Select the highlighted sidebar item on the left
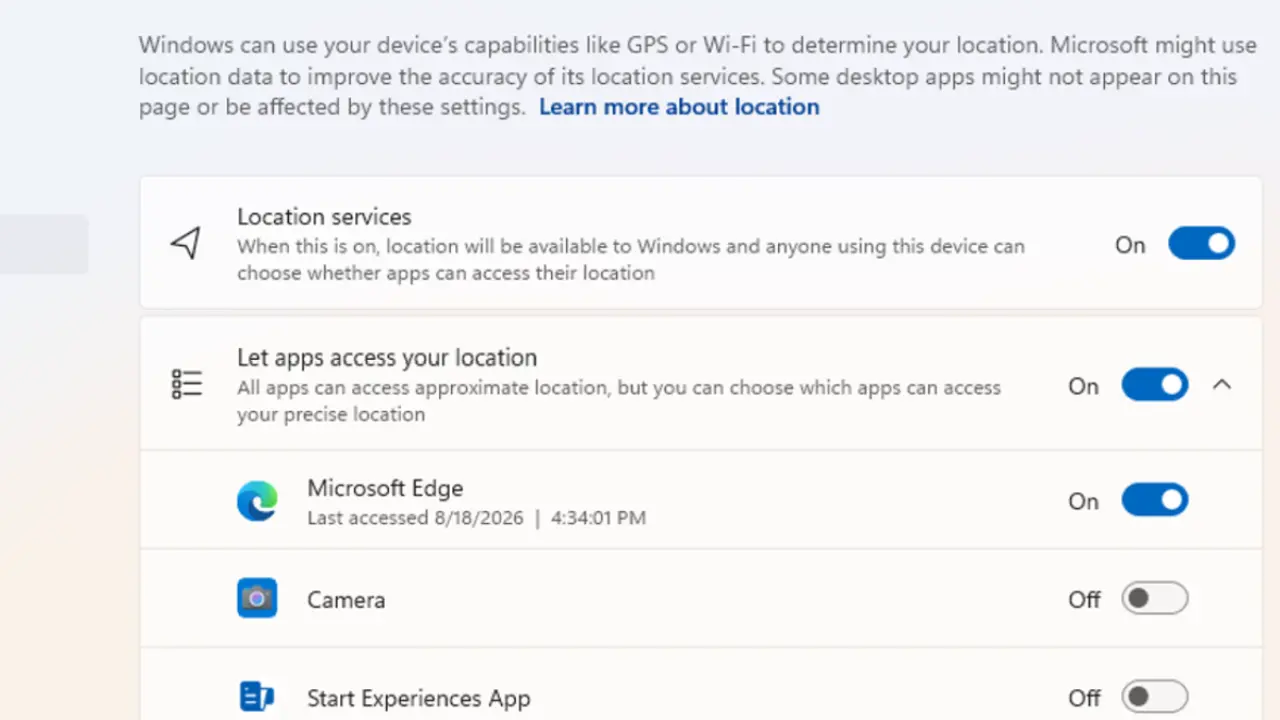1280x720 pixels. [x=44, y=244]
